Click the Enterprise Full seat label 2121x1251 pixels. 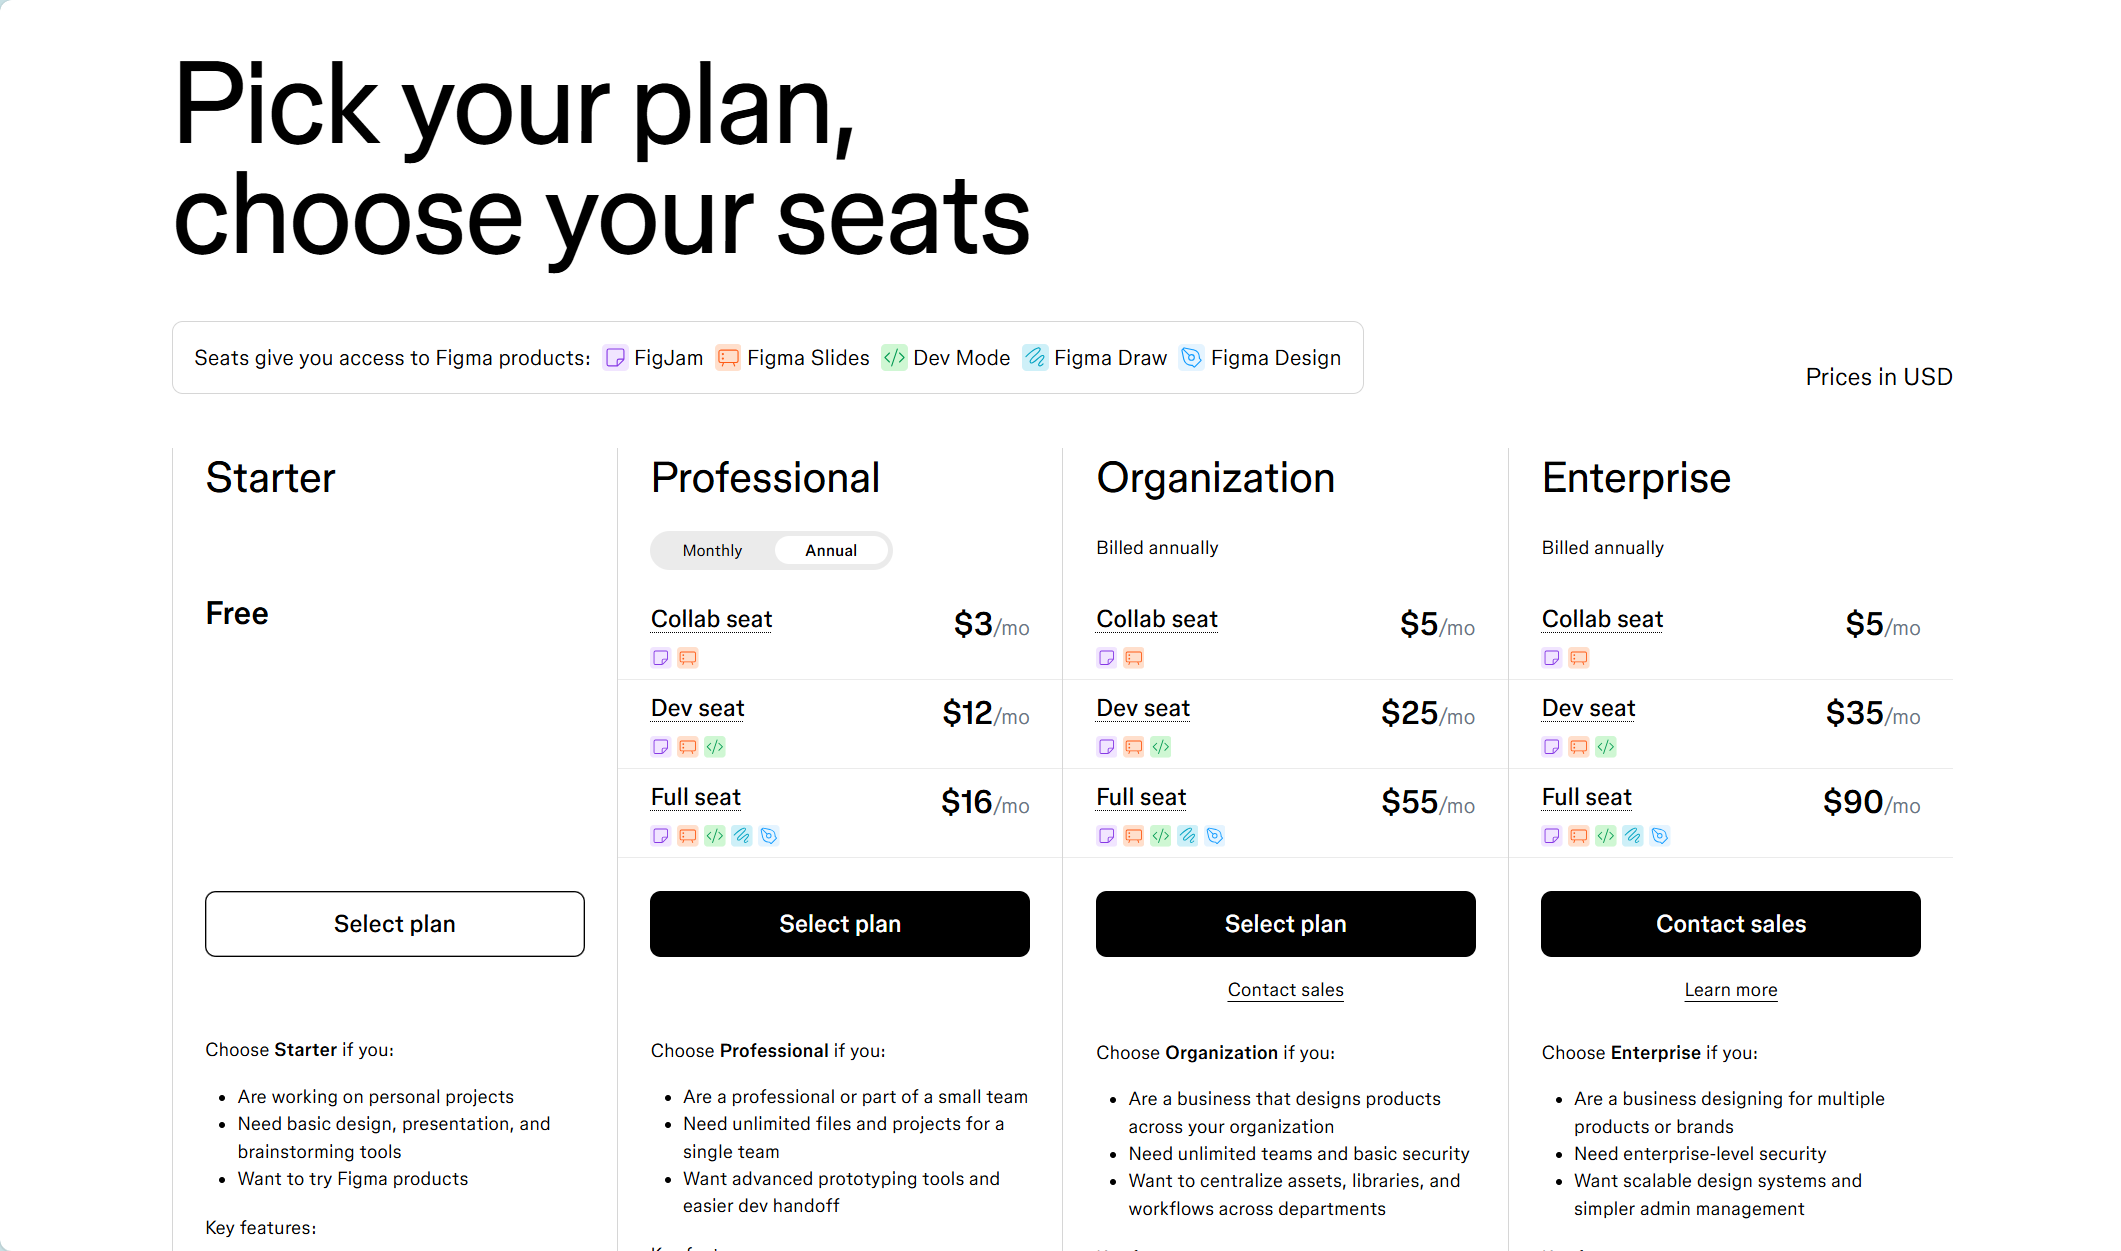(x=1586, y=798)
